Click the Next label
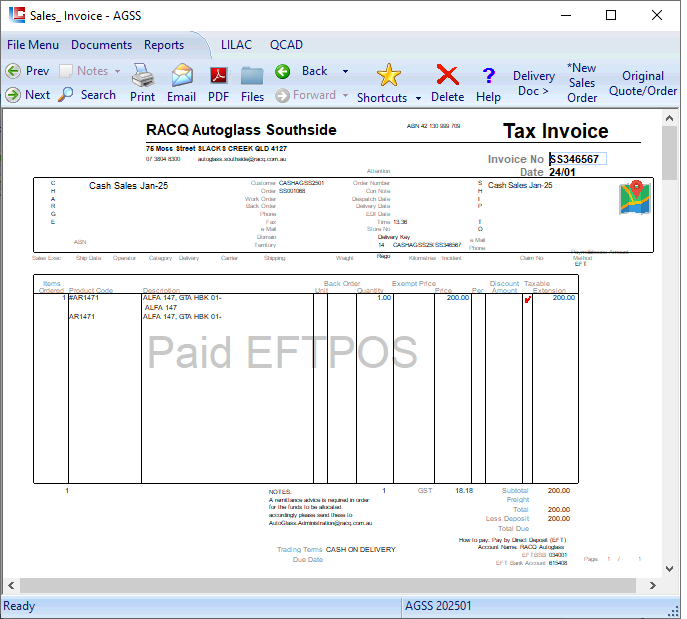This screenshot has height=619, width=687. coord(38,95)
